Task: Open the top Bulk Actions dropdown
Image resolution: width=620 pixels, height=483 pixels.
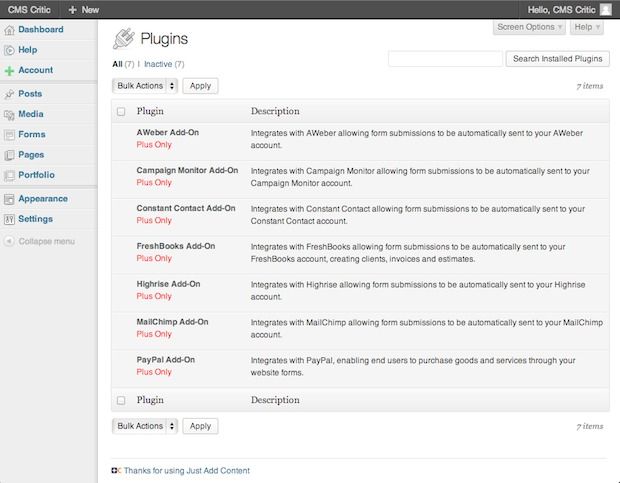Action: point(145,86)
